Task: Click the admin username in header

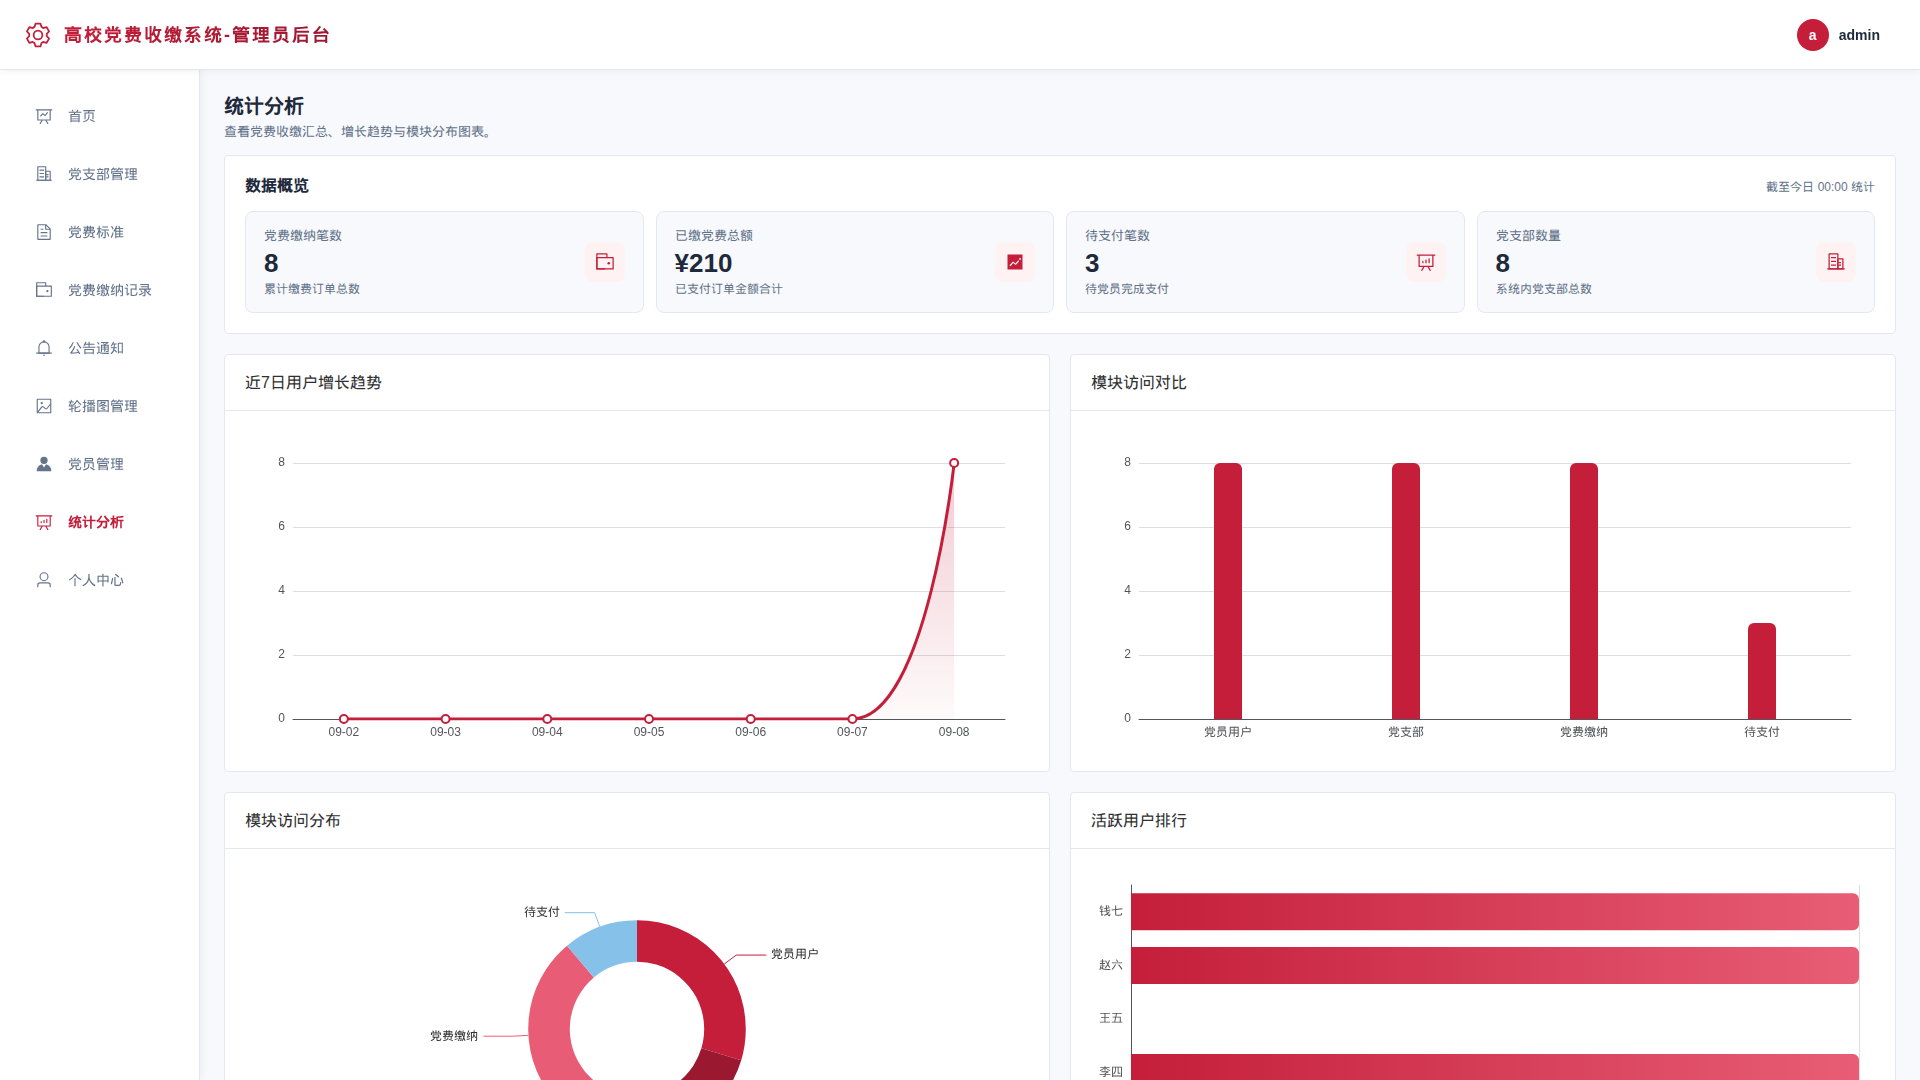Action: [1859, 35]
